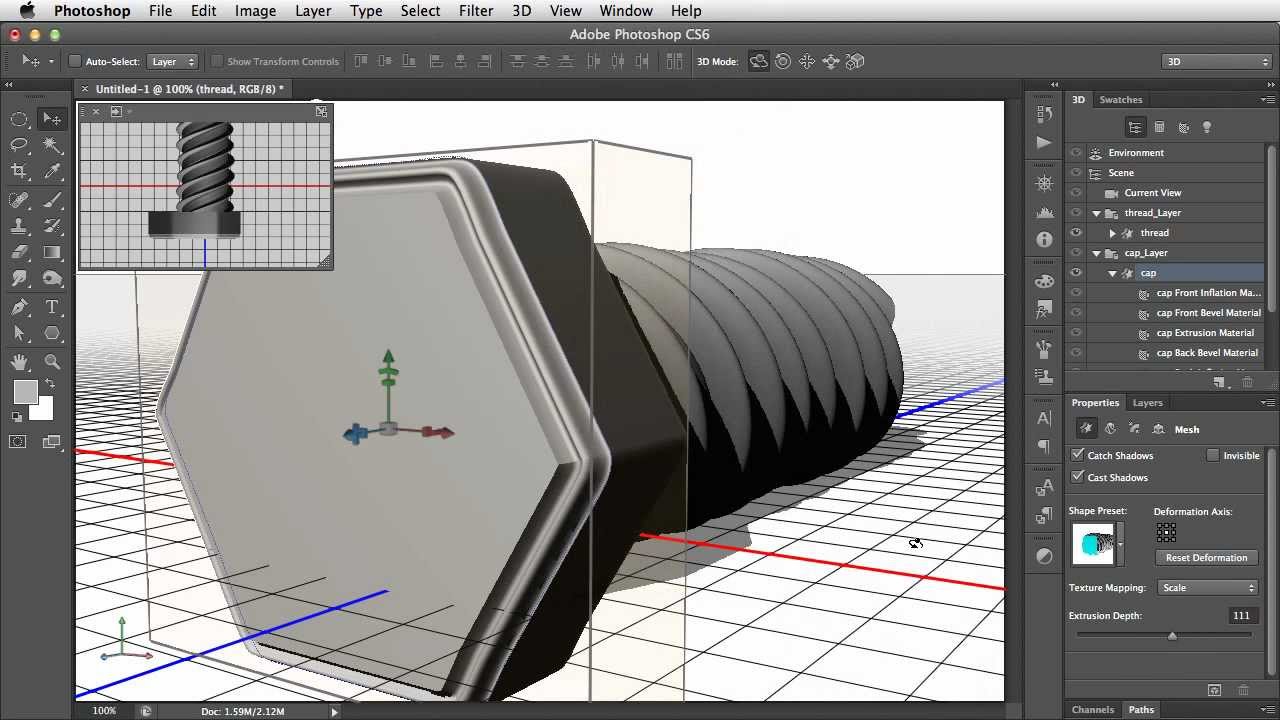Click the Lights filter icon in 3D panel
This screenshot has width=1280, height=720.
[1207, 127]
